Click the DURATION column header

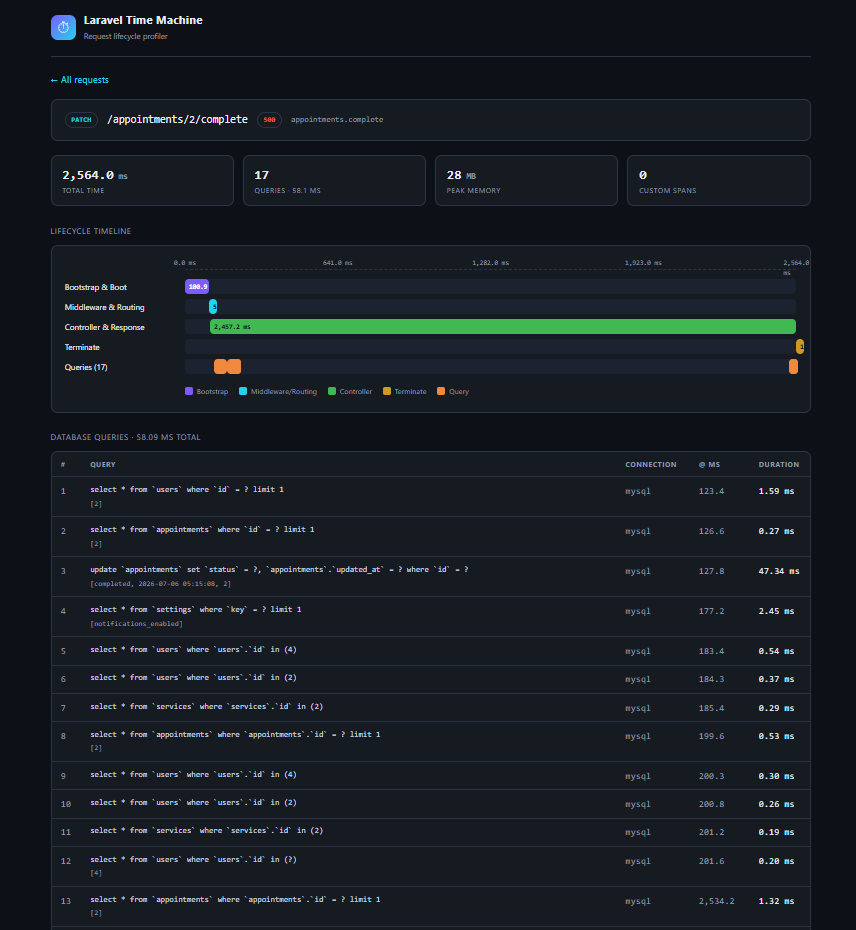(x=779, y=464)
